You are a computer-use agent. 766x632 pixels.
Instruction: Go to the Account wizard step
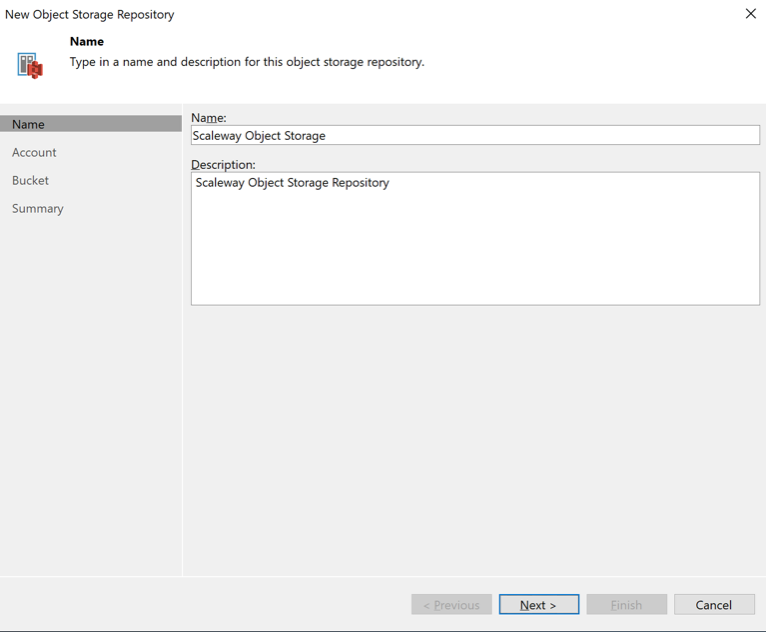coord(34,152)
